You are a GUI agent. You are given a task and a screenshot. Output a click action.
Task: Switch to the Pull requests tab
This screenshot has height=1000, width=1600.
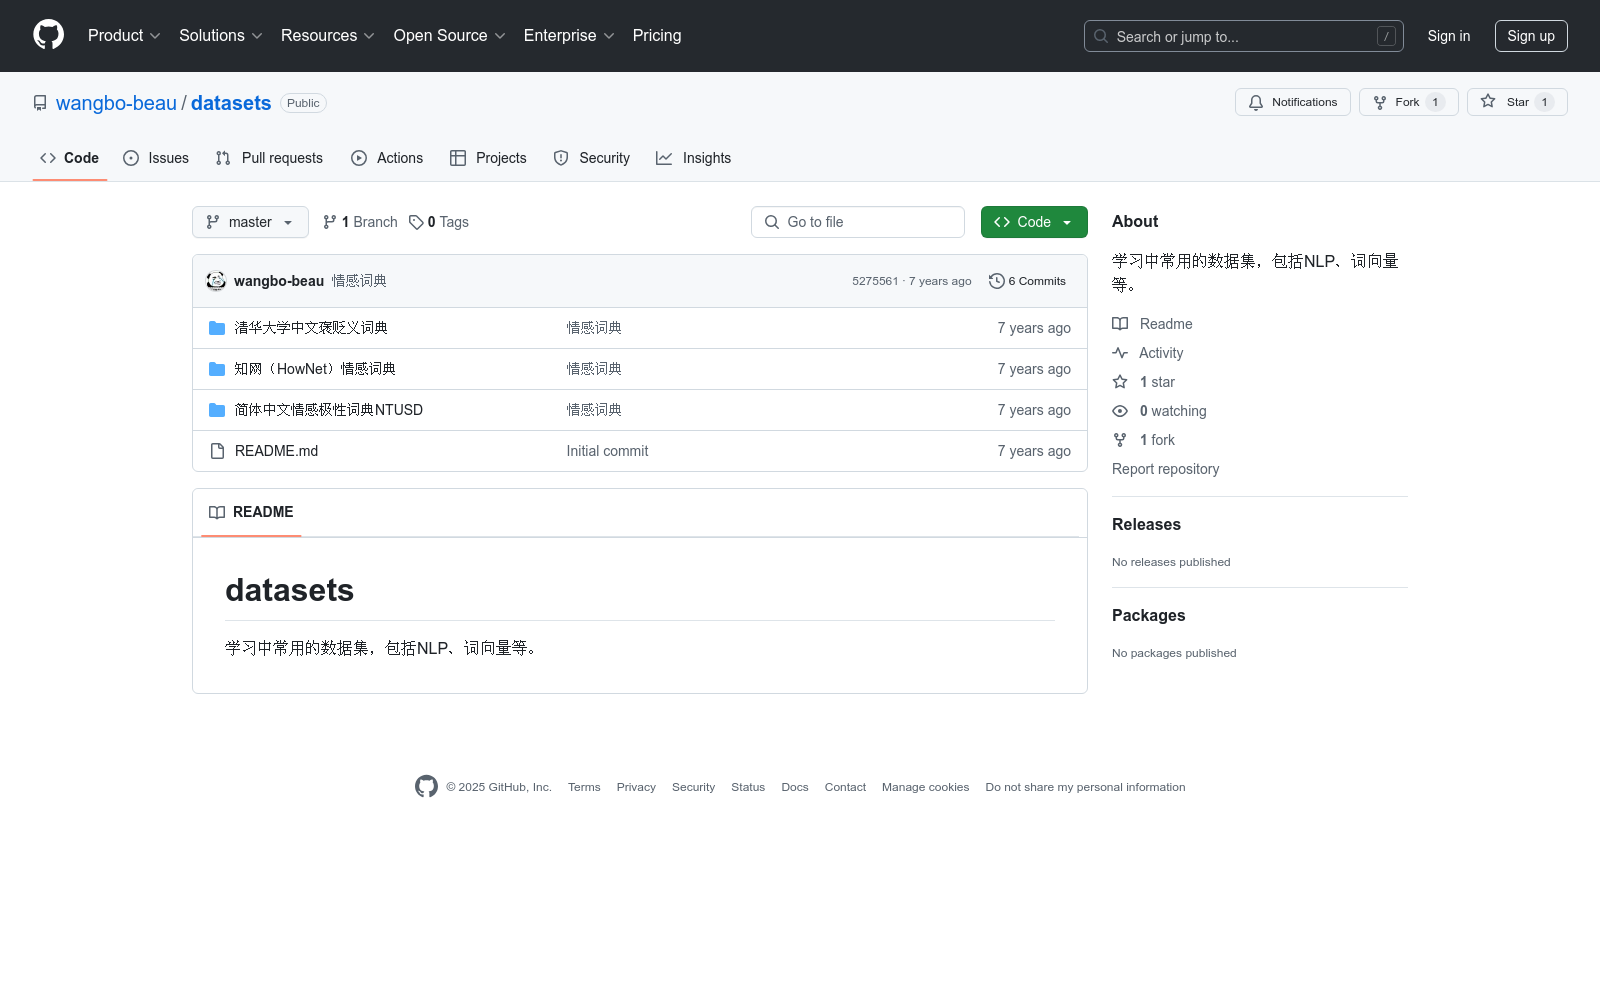[269, 158]
